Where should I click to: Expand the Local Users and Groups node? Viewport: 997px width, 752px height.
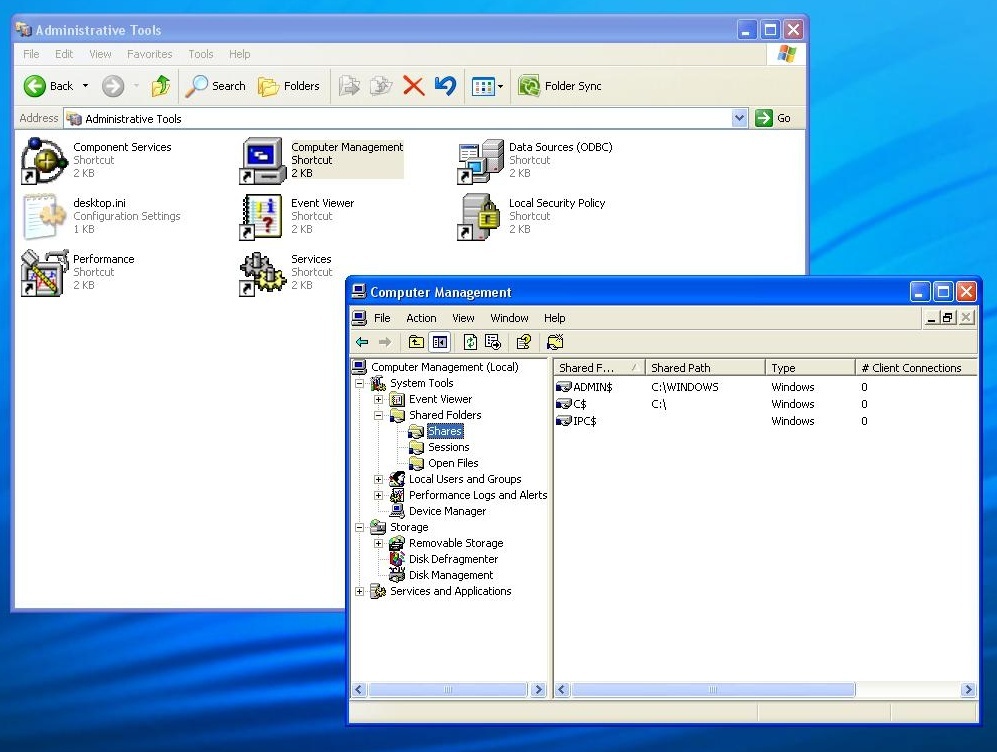(x=379, y=480)
